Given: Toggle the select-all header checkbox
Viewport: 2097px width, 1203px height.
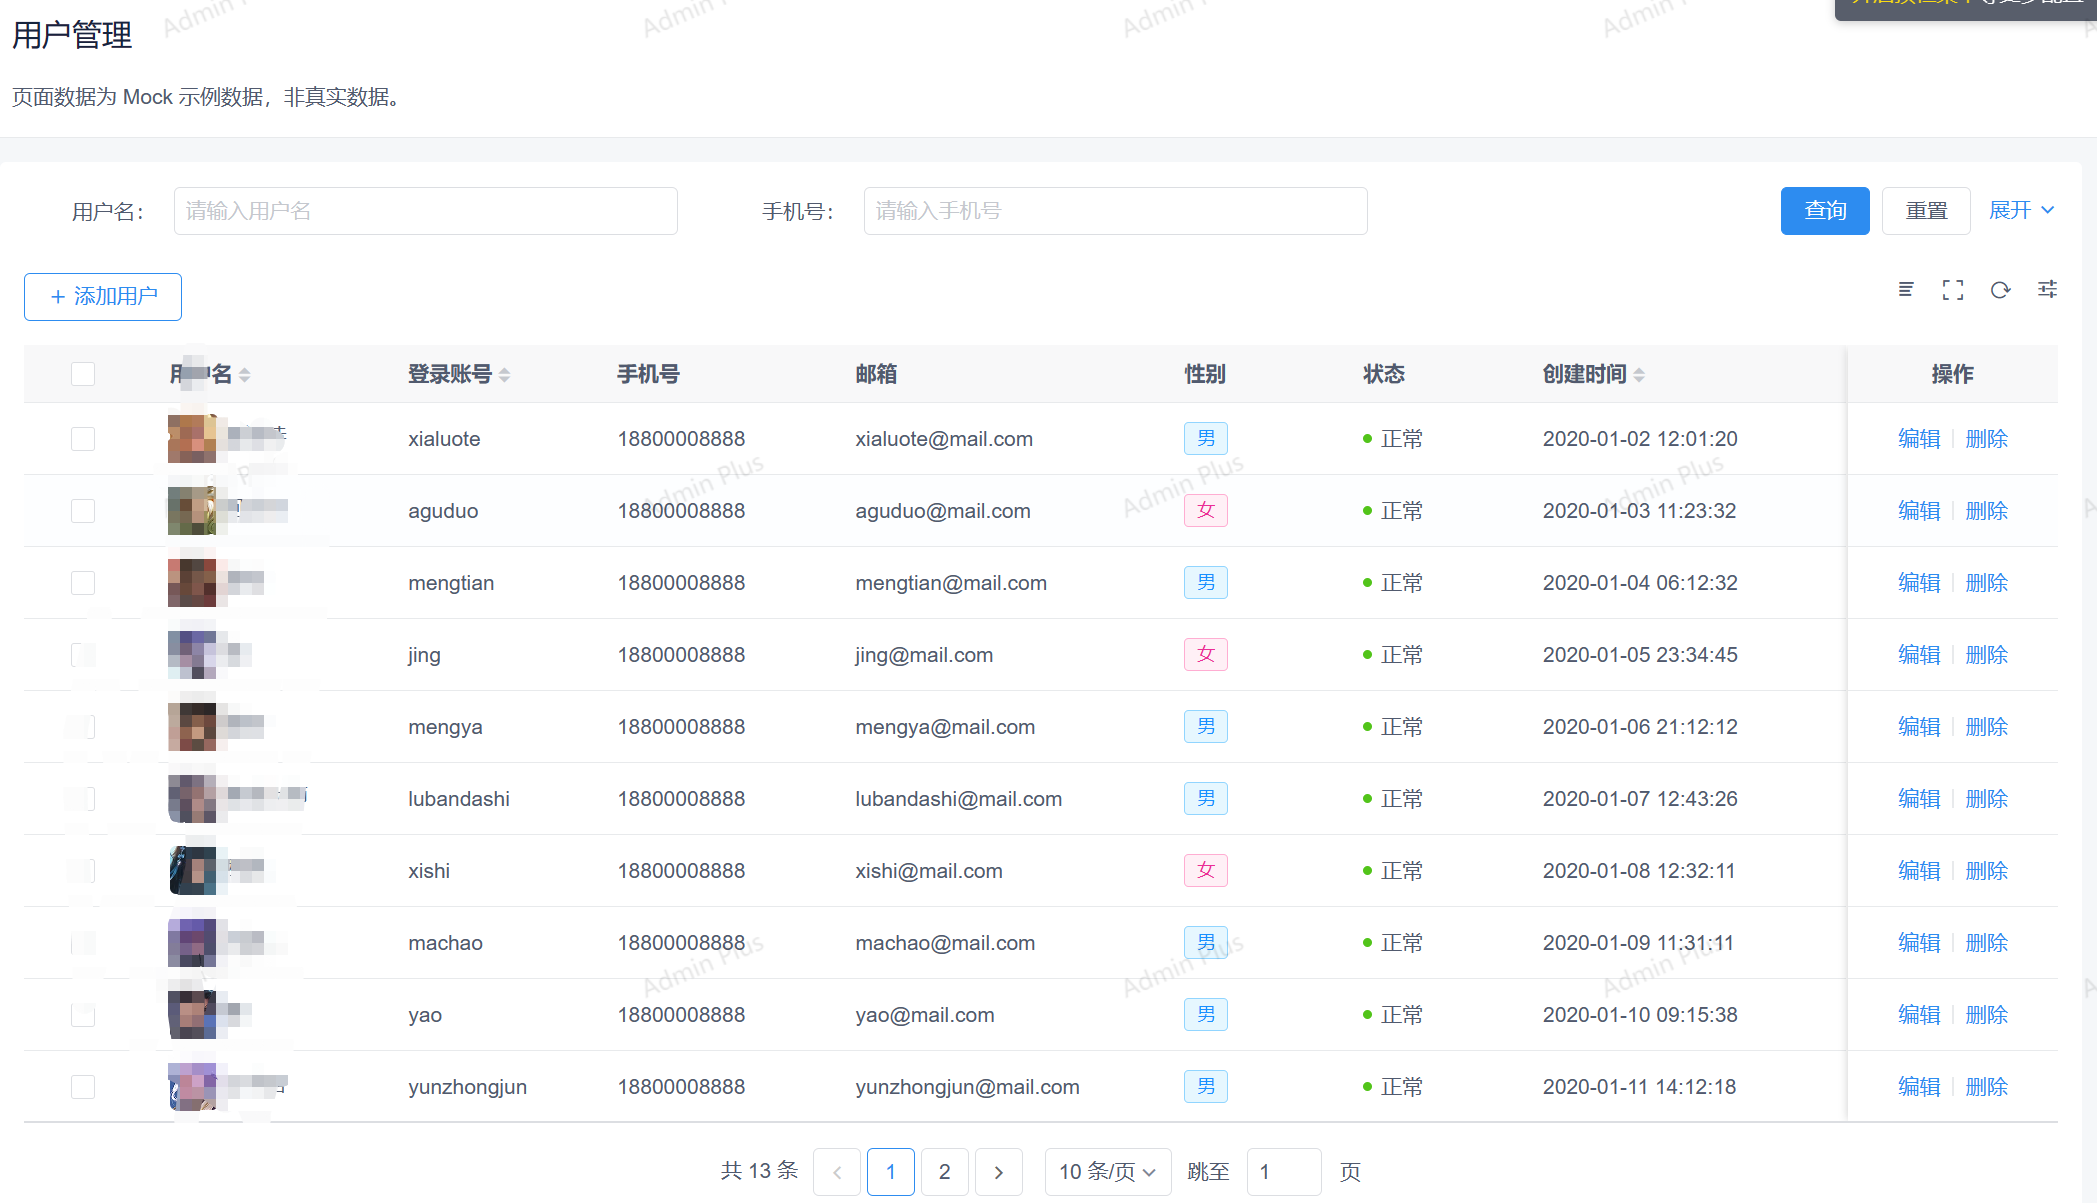Looking at the screenshot, I should tap(83, 374).
